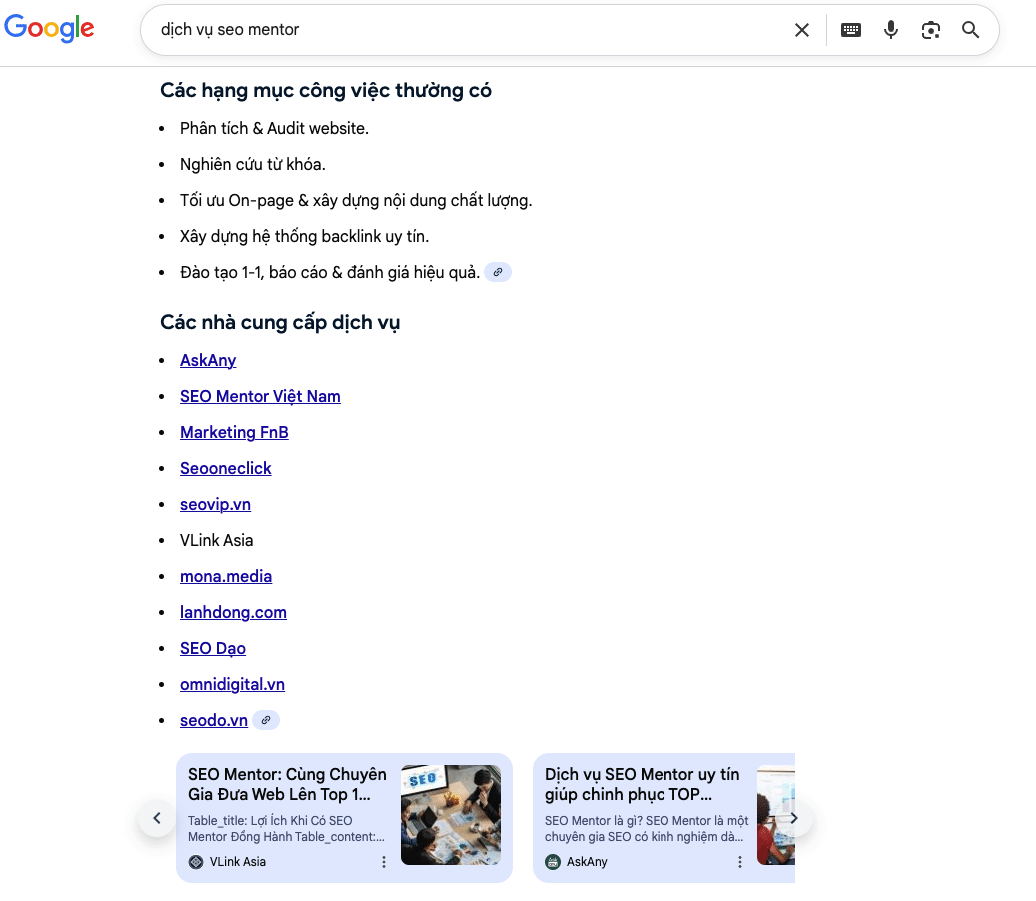Open source link icon after 'đánh giá hiệu quả'
The width and height of the screenshot is (1036, 901).
498,272
